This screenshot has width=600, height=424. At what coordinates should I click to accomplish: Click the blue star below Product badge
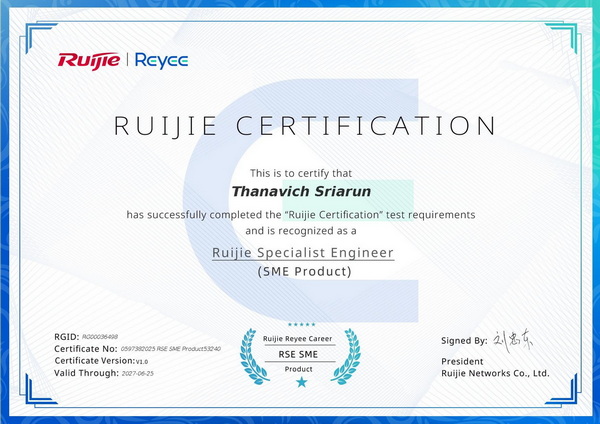click(302, 382)
